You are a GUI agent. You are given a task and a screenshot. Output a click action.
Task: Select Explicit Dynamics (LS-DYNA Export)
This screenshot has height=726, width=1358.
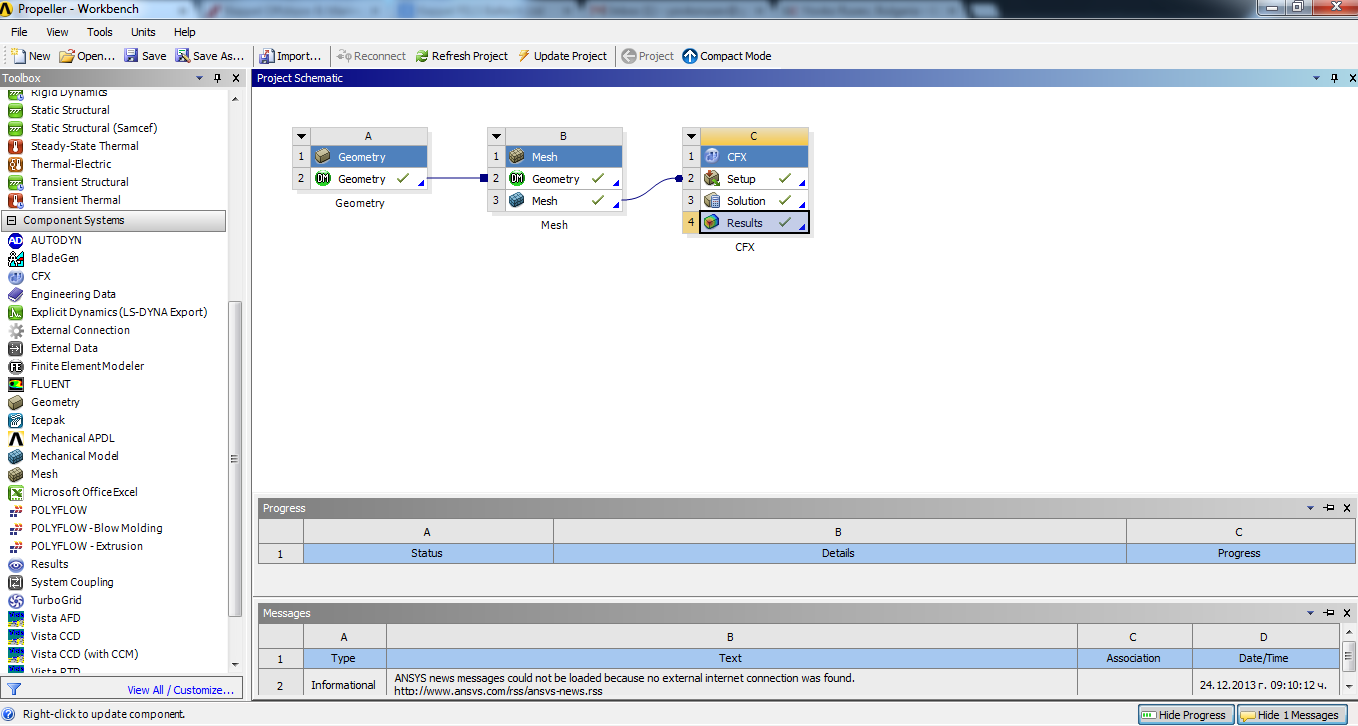click(119, 312)
